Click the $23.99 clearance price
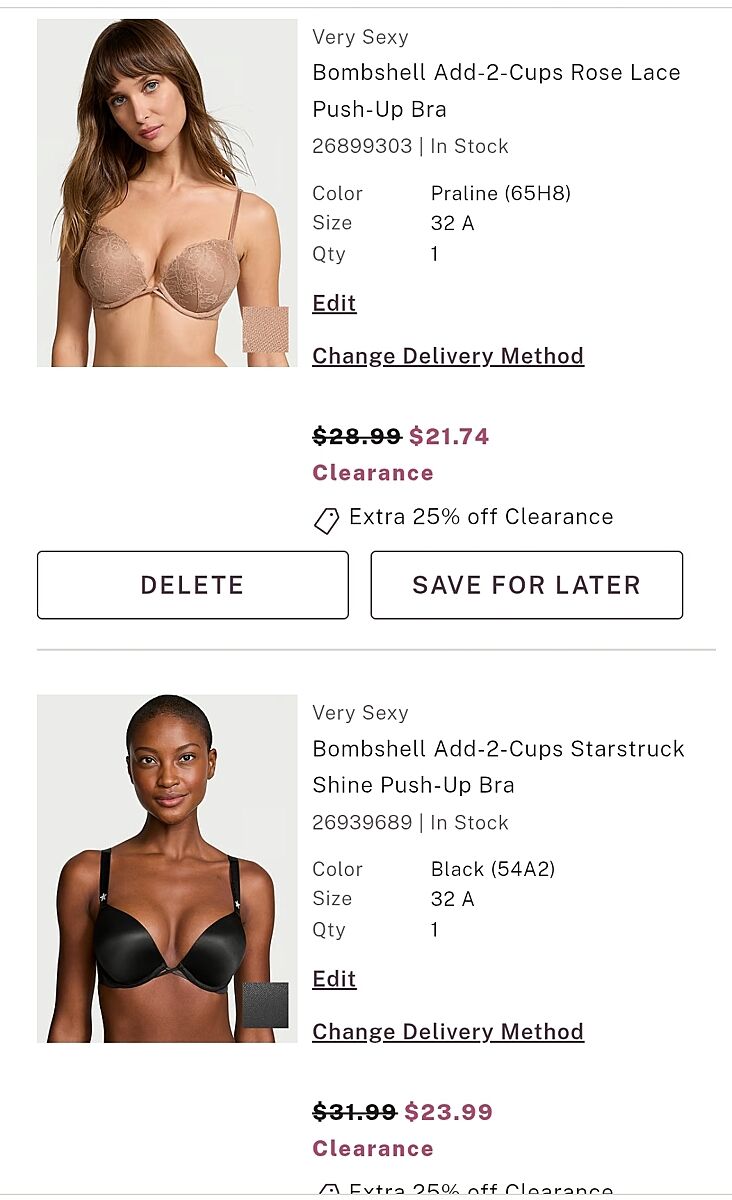 coord(449,1112)
